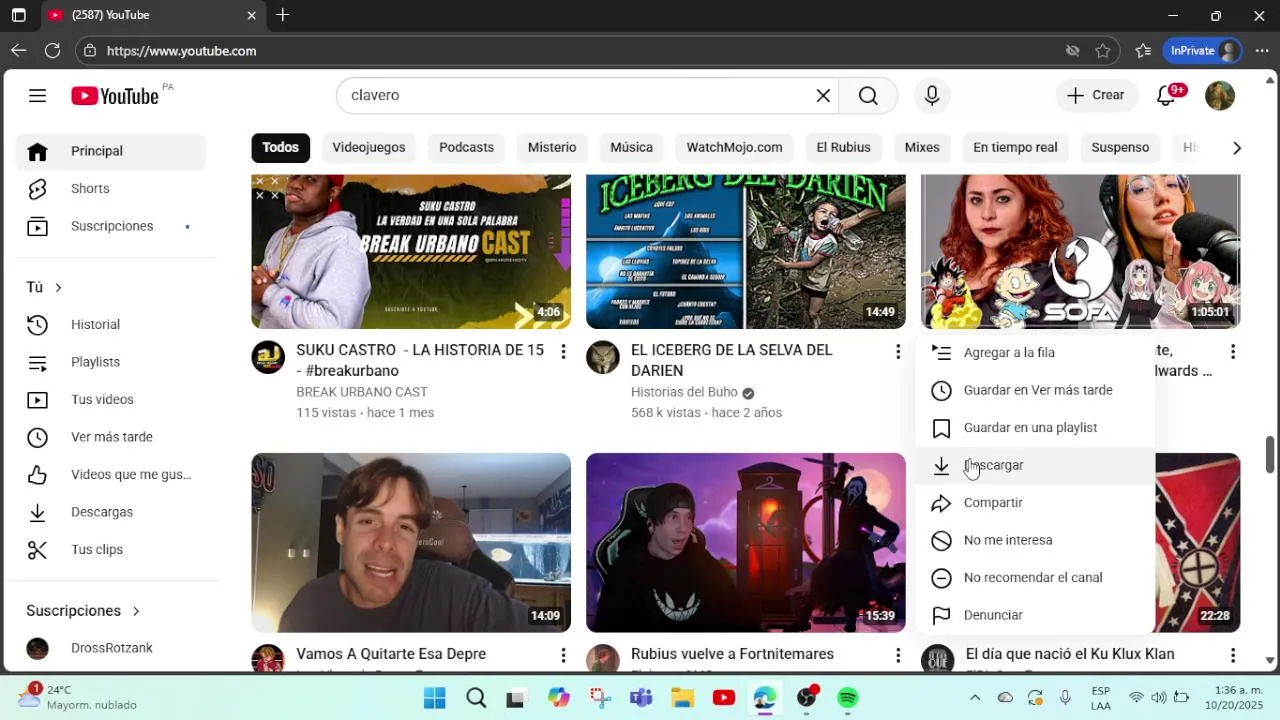Open Historial in the sidebar
1280x720 pixels.
tap(110, 324)
